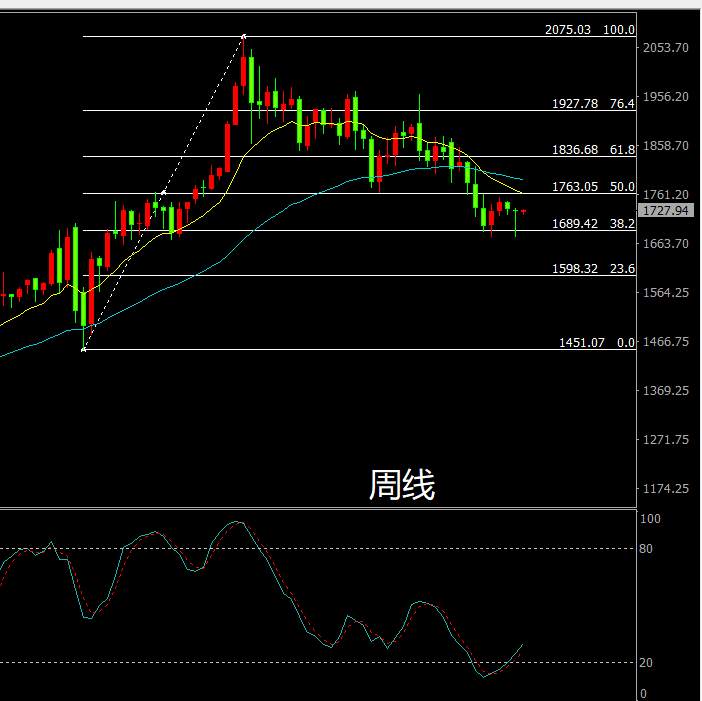Select the 1763.05 Fibonacci 50.0 label
The width and height of the screenshot is (702, 701).
point(593,187)
